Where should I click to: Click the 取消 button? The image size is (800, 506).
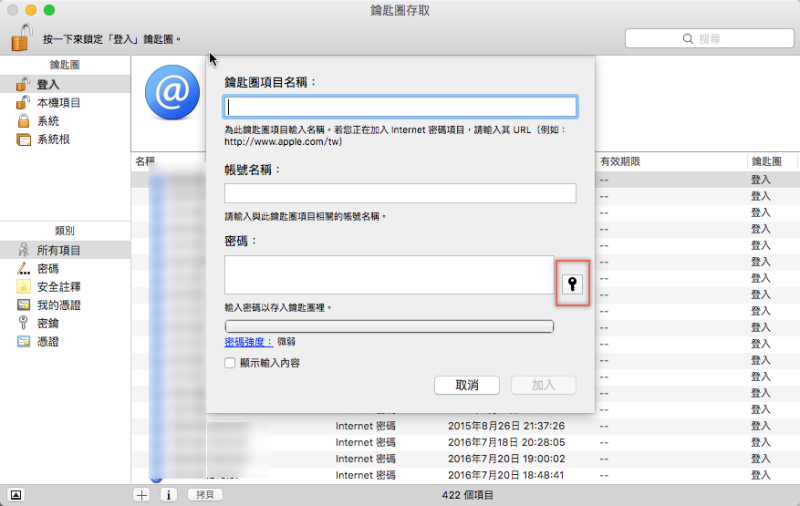[467, 385]
